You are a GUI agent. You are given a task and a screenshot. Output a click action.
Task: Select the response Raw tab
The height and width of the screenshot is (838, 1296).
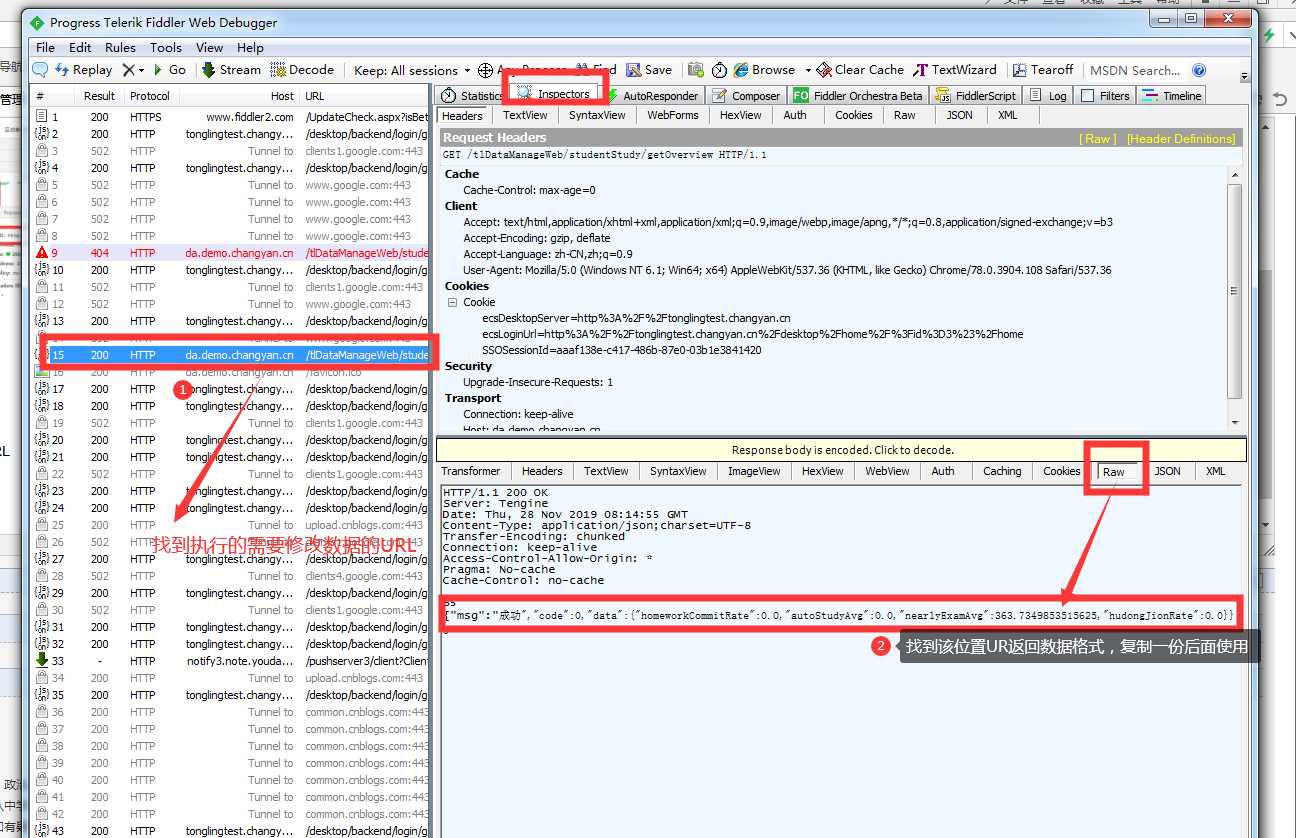click(1113, 472)
